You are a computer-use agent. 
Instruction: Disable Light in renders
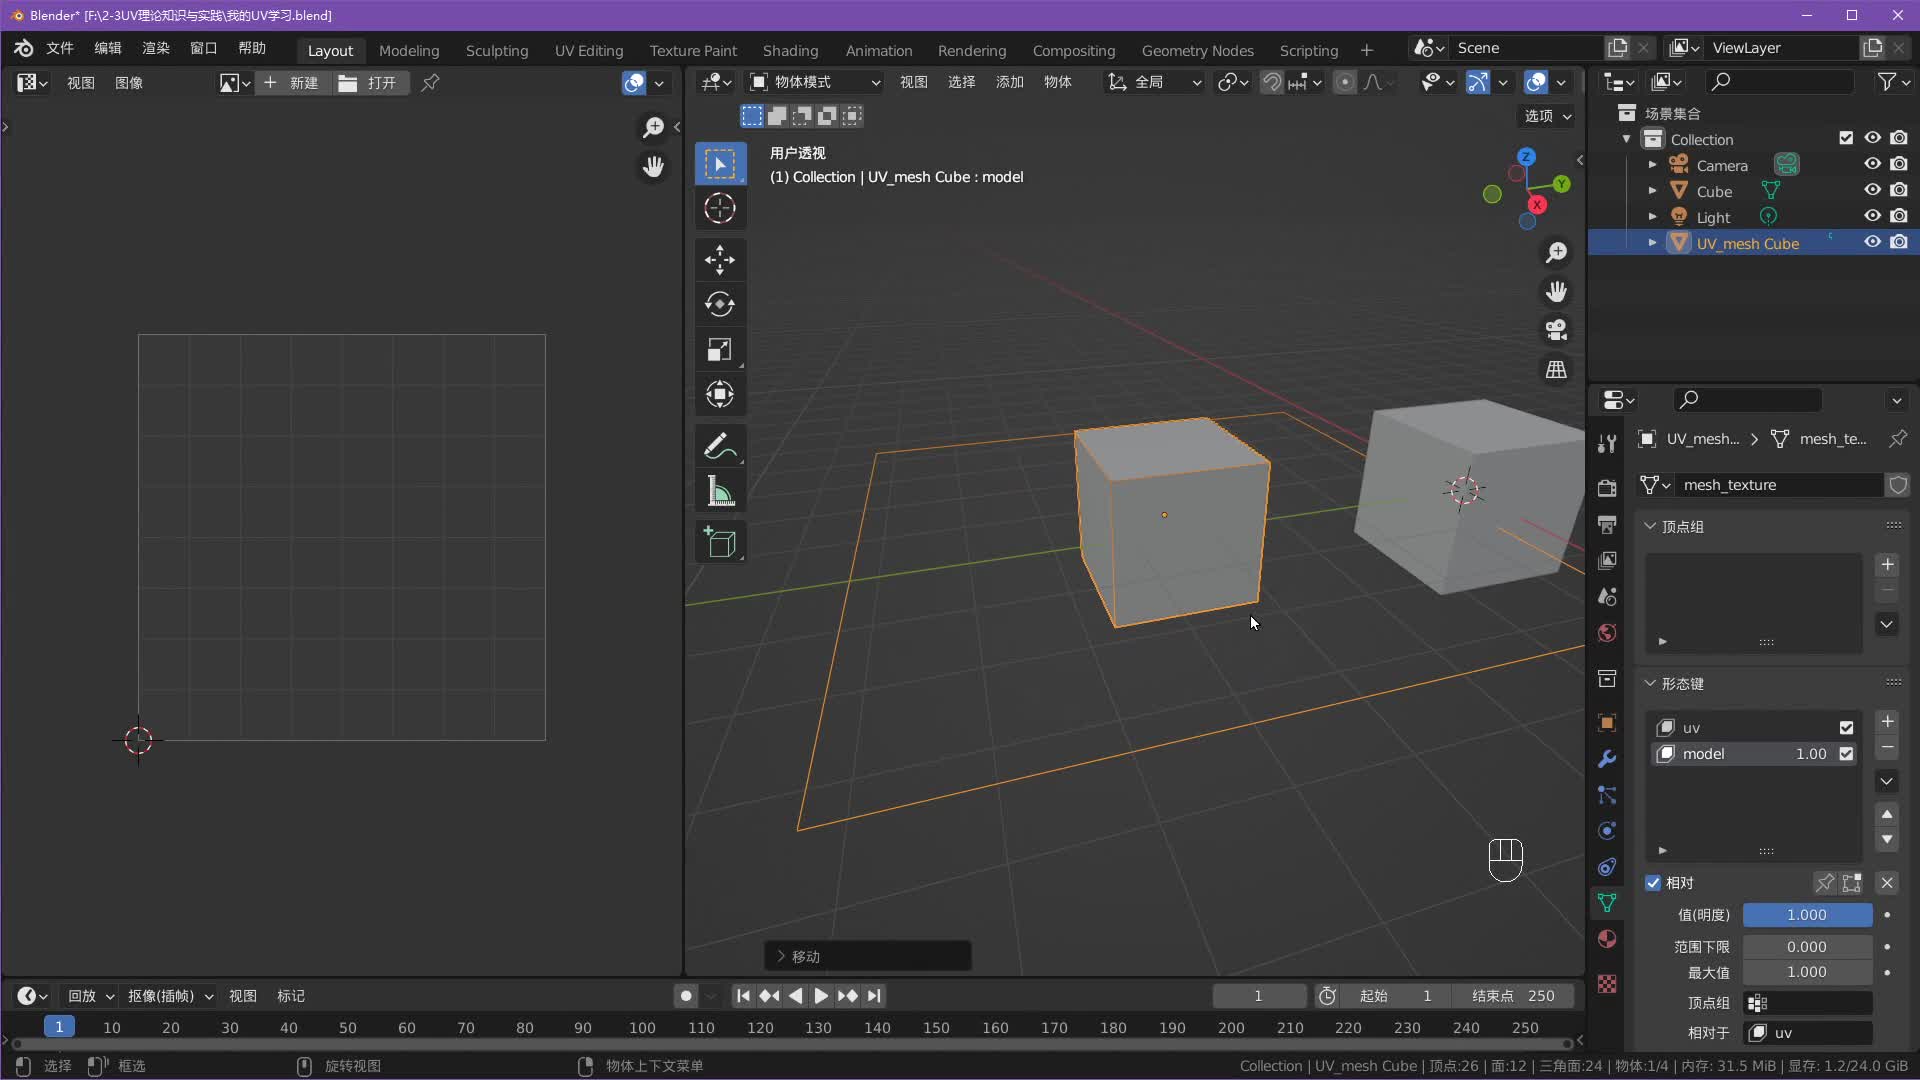click(1899, 216)
